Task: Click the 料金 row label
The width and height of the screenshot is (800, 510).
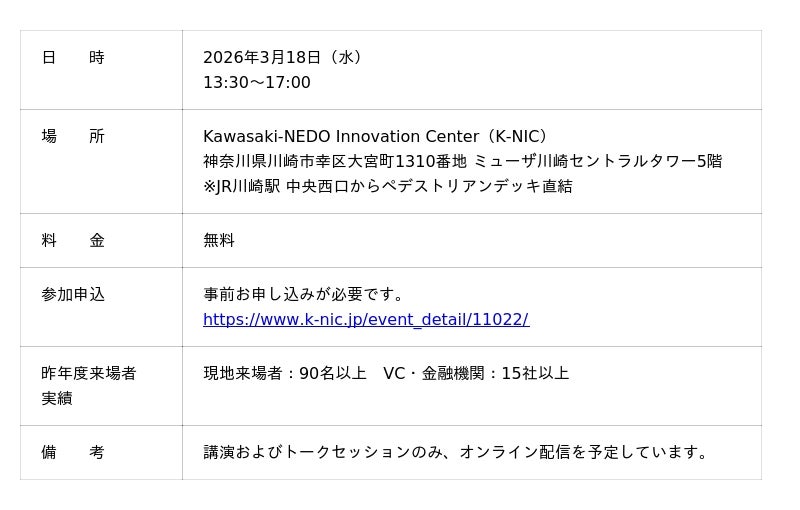Action: 73,241
